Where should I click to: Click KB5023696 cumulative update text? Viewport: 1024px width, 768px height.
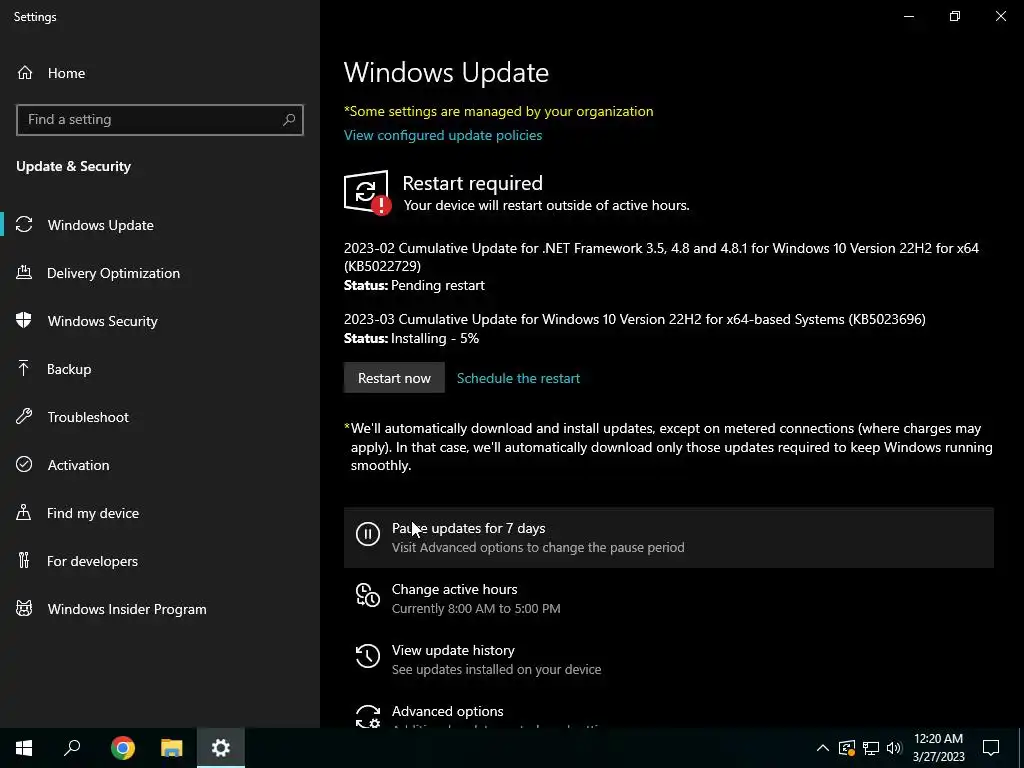coord(635,319)
